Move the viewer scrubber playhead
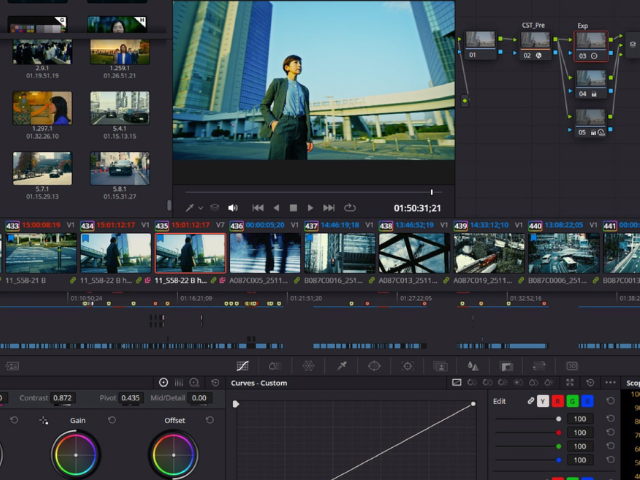Image resolution: width=640 pixels, height=480 pixels. click(431, 192)
